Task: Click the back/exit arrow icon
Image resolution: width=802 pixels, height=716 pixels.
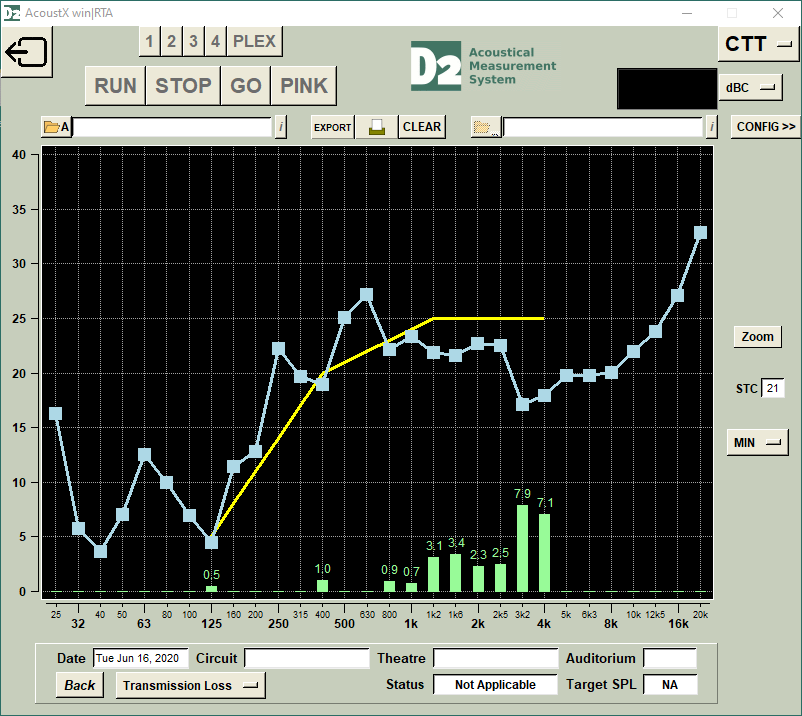Action: [x=27, y=52]
